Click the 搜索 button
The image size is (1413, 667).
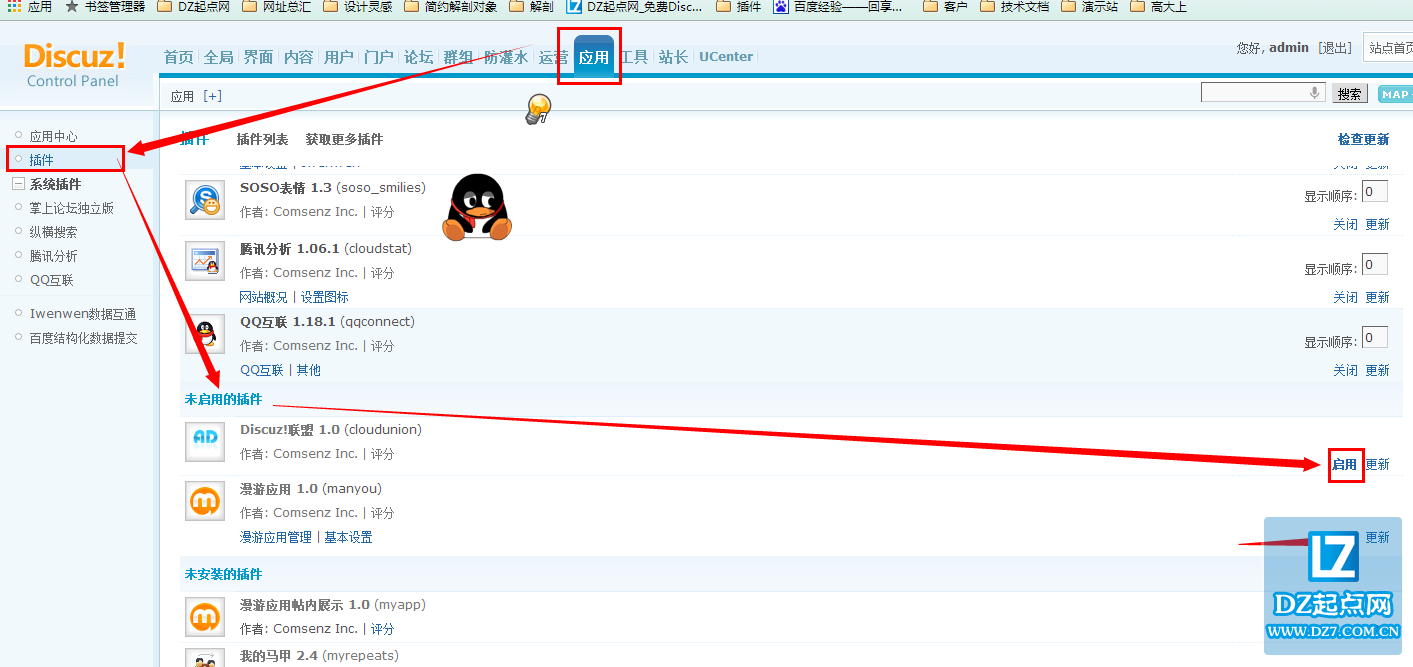pyautogui.click(x=1350, y=94)
